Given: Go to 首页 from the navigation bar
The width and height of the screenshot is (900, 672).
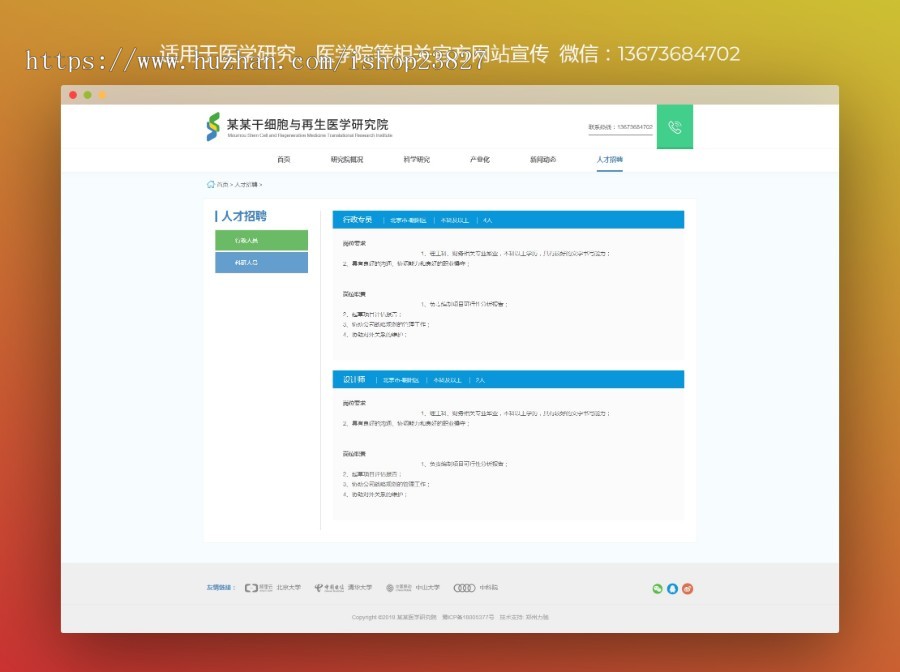Looking at the screenshot, I should 284,158.
